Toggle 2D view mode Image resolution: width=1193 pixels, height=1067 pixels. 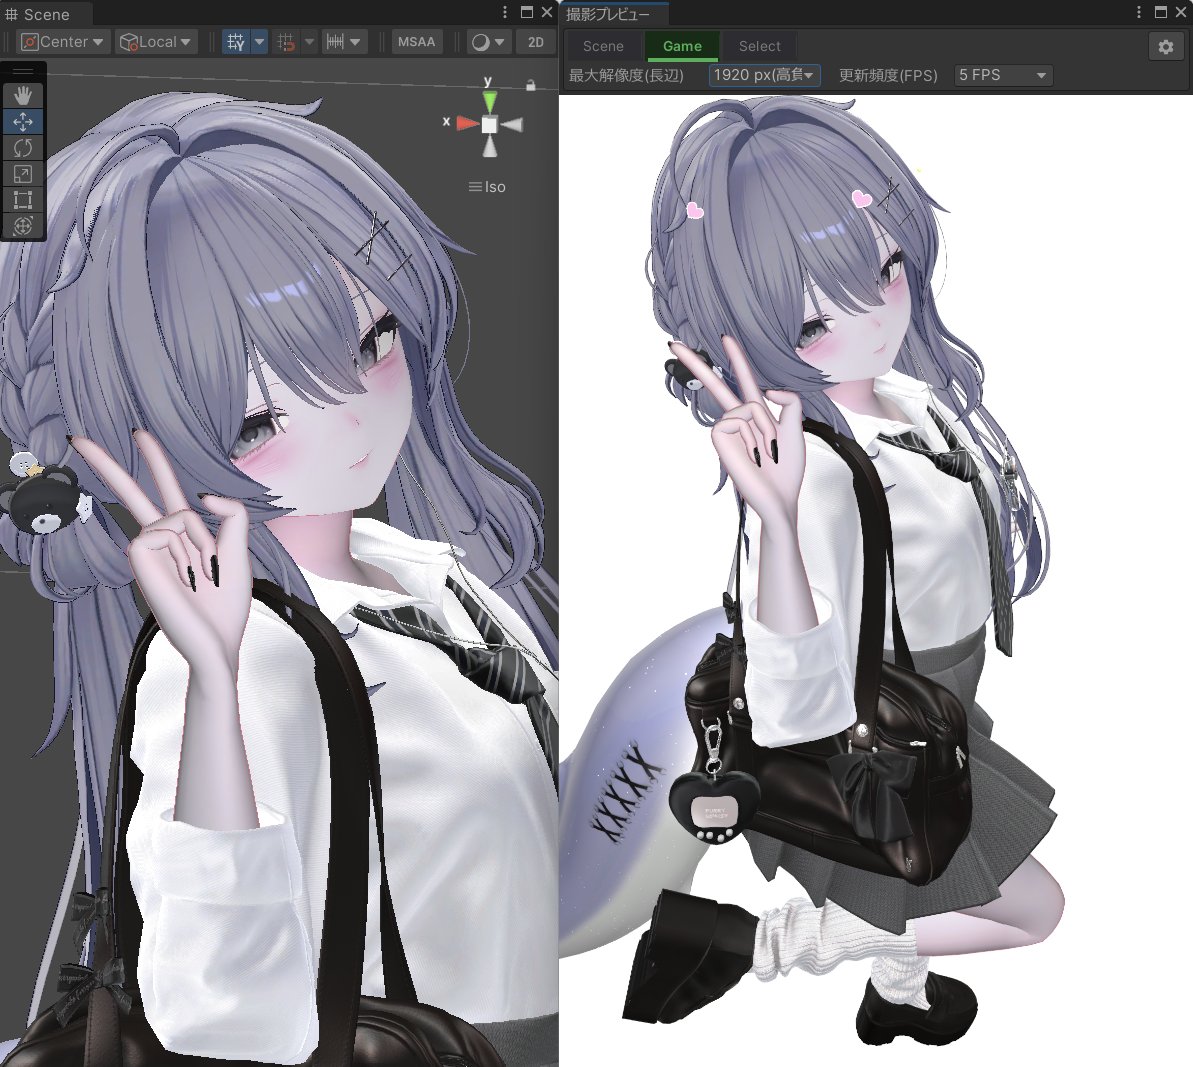pos(536,42)
